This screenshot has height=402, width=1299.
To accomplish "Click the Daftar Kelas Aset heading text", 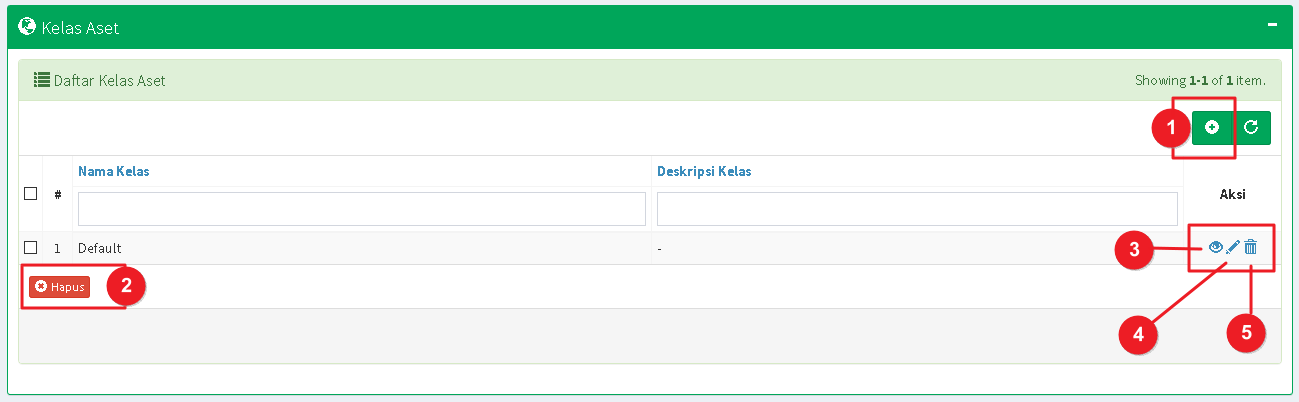I will [110, 80].
